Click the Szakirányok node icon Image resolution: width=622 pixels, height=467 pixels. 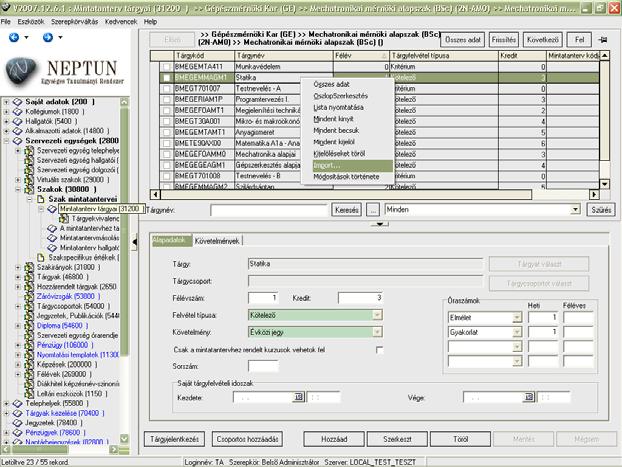point(29,267)
